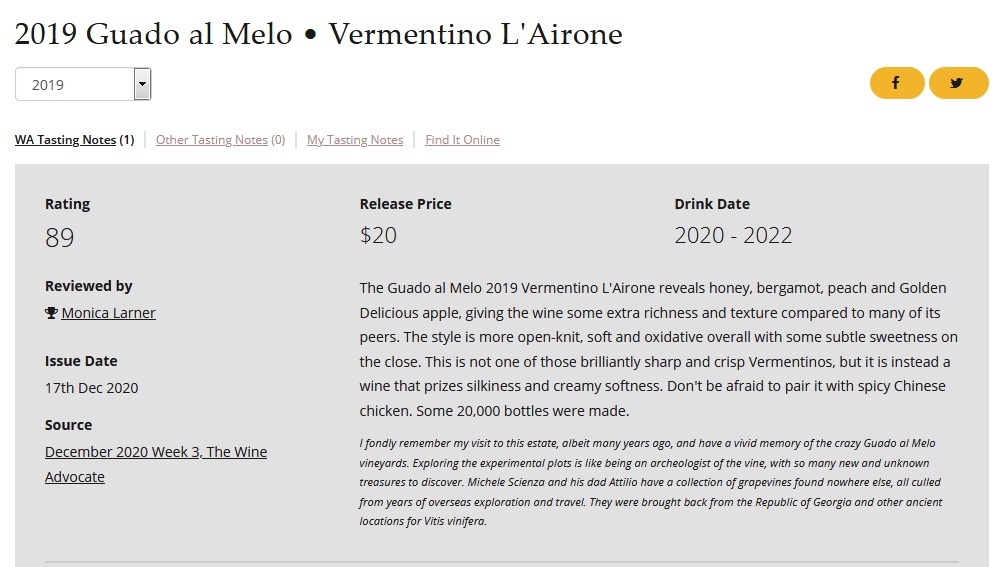Click the 2020 - 2022 drink date
1000x567 pixels.
click(733, 235)
